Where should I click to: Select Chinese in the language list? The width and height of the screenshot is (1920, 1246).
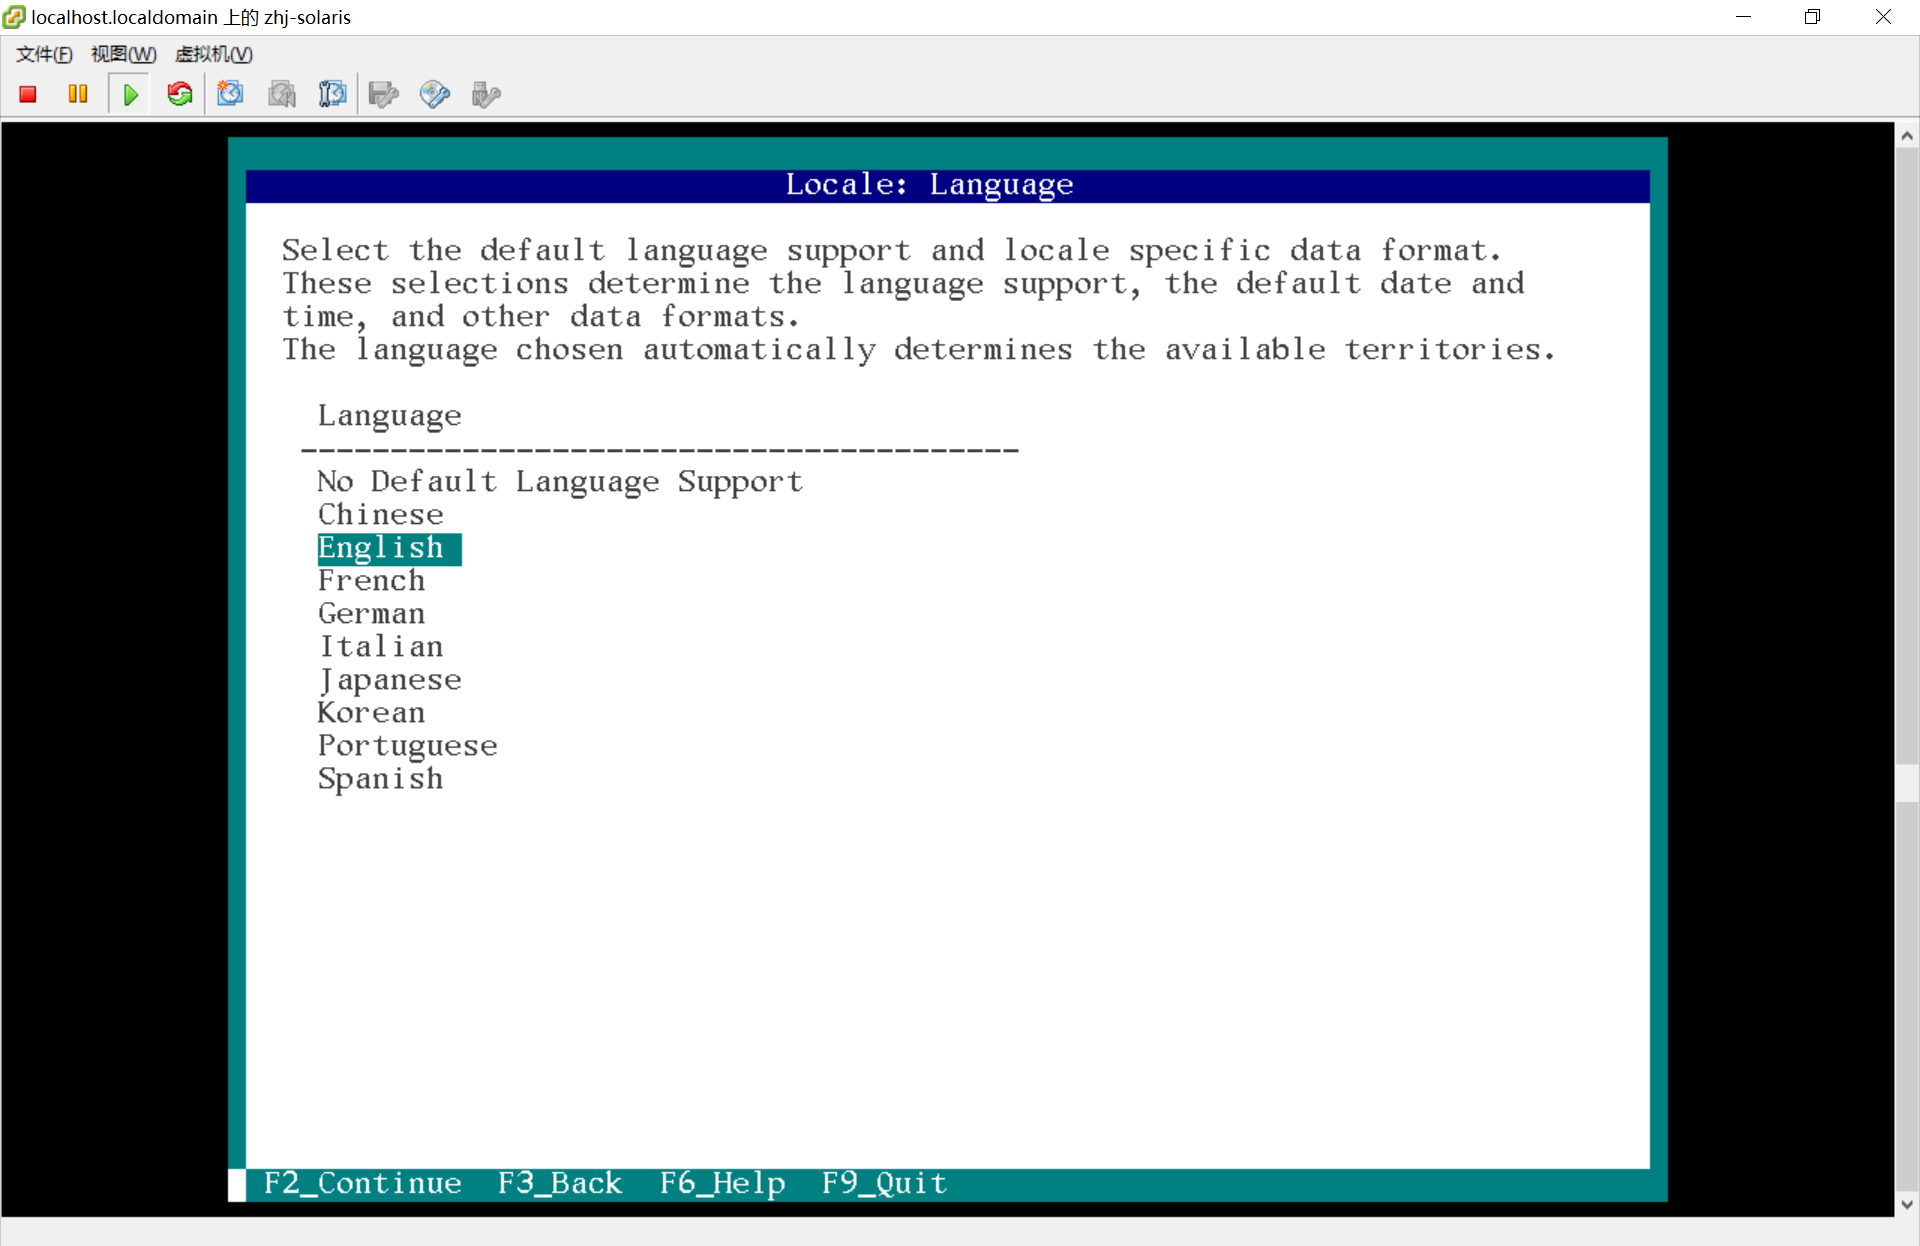click(x=380, y=515)
